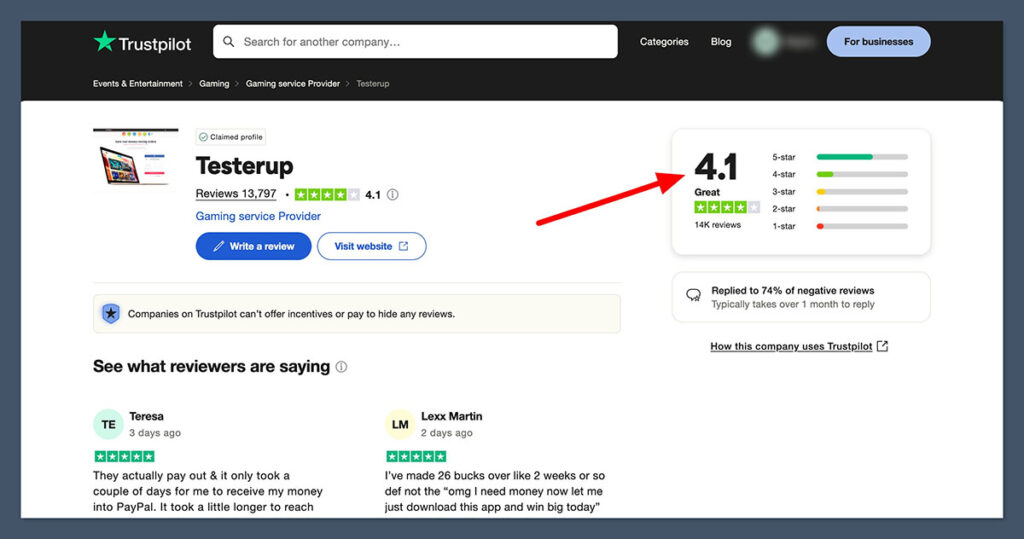Click Replied to 74% of negative reviews

792,291
